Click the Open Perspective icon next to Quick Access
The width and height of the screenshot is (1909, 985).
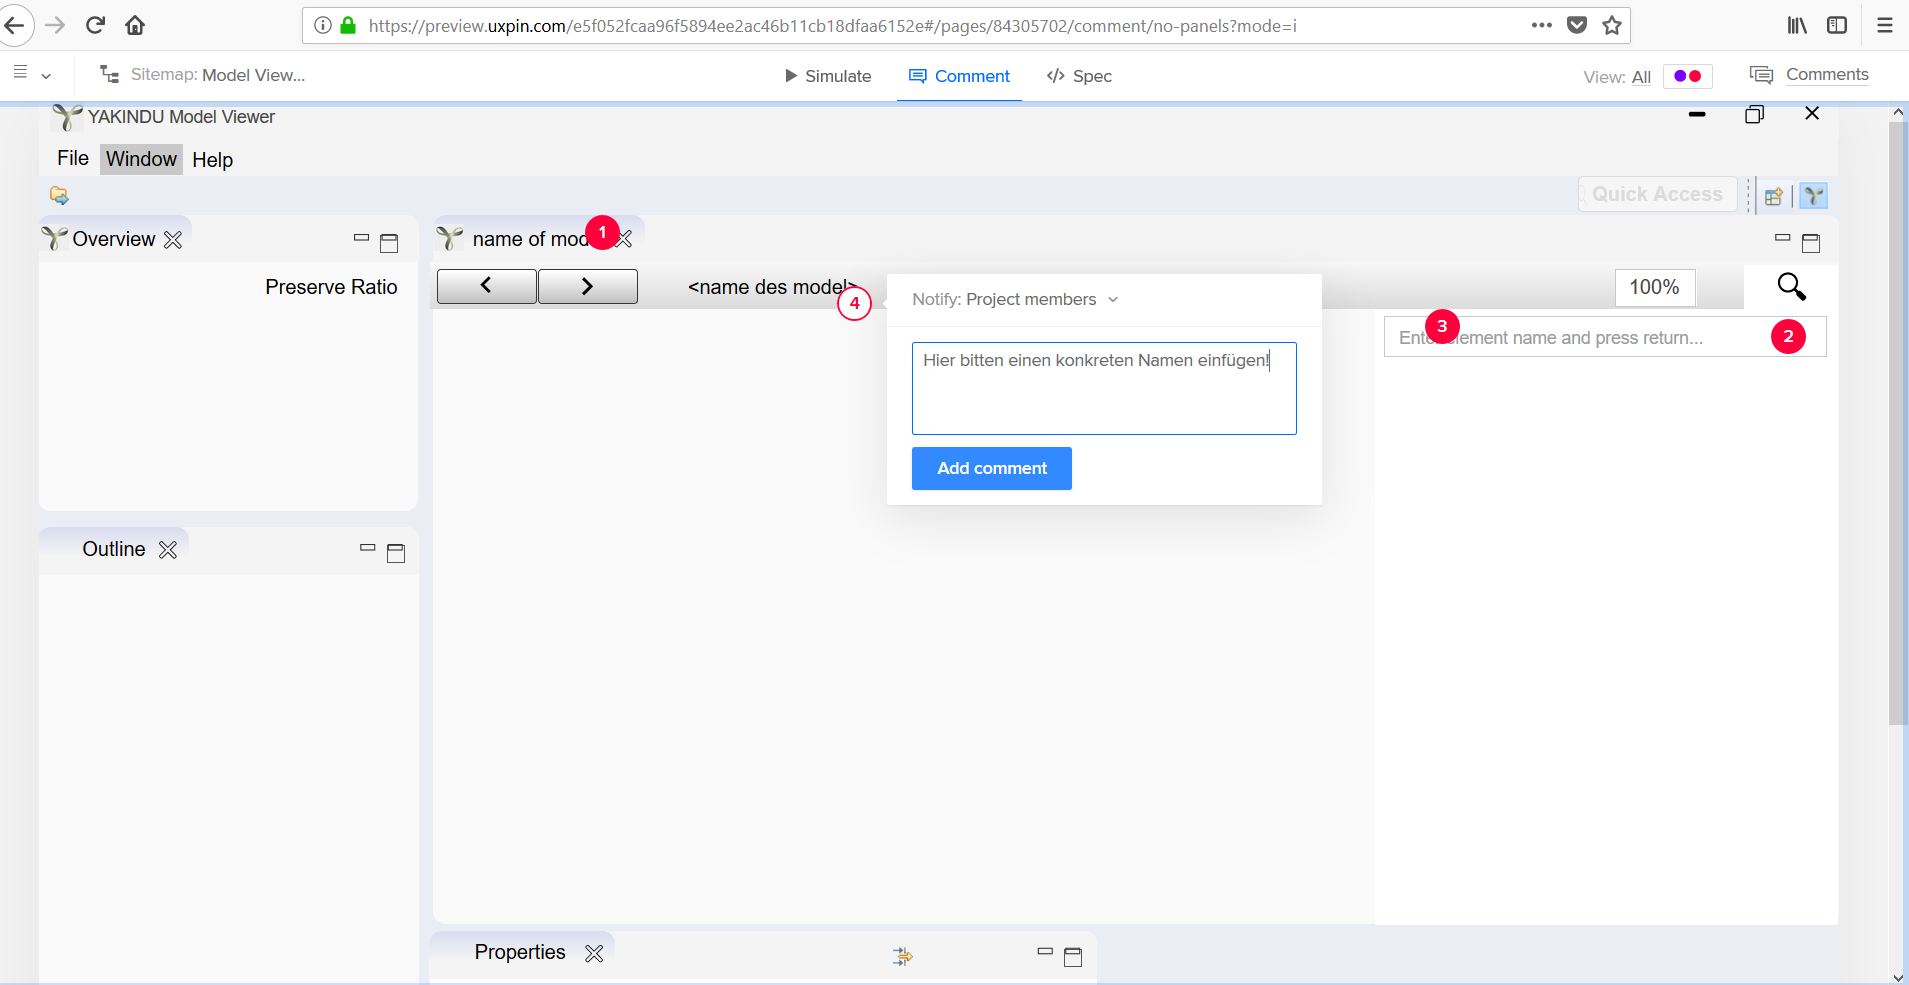pos(1775,195)
